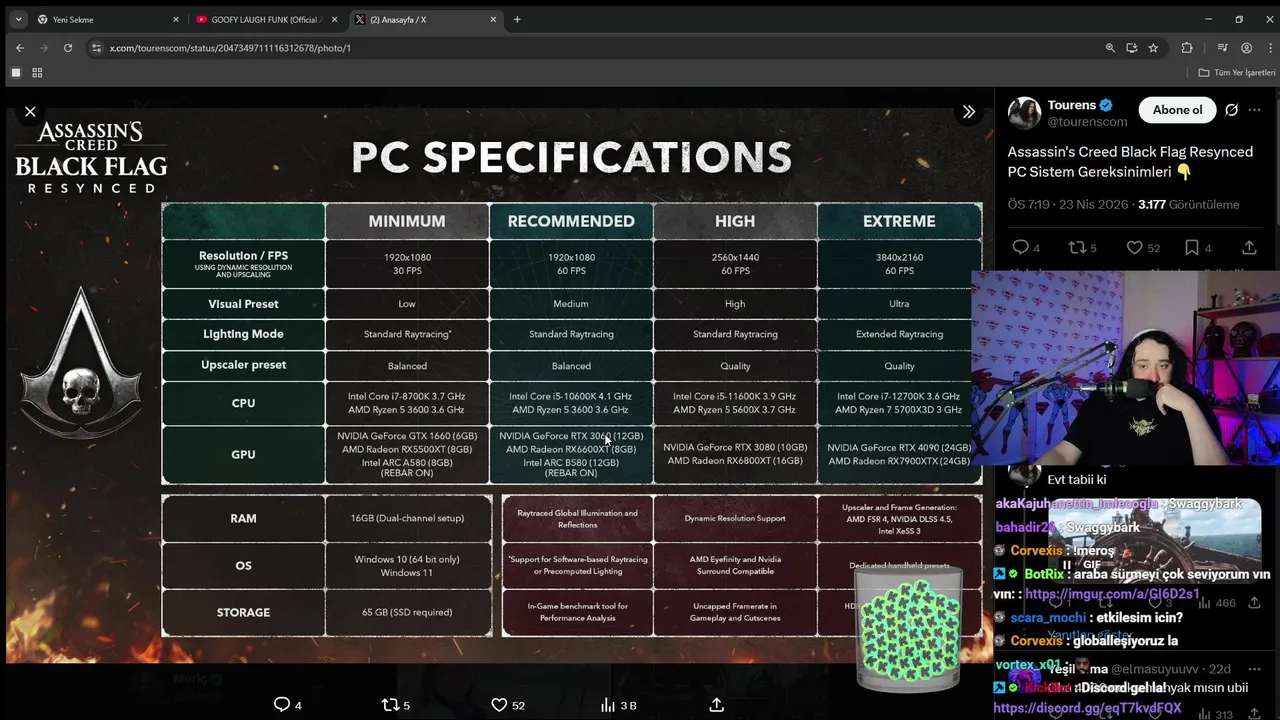The image size is (1280, 720).
Task: Repost icon in tweet side panel
Action: point(1077,247)
